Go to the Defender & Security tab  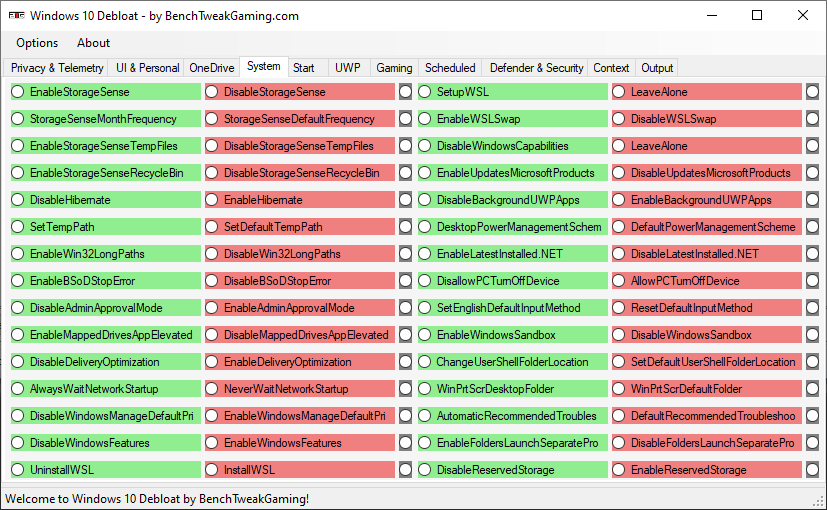pos(536,68)
